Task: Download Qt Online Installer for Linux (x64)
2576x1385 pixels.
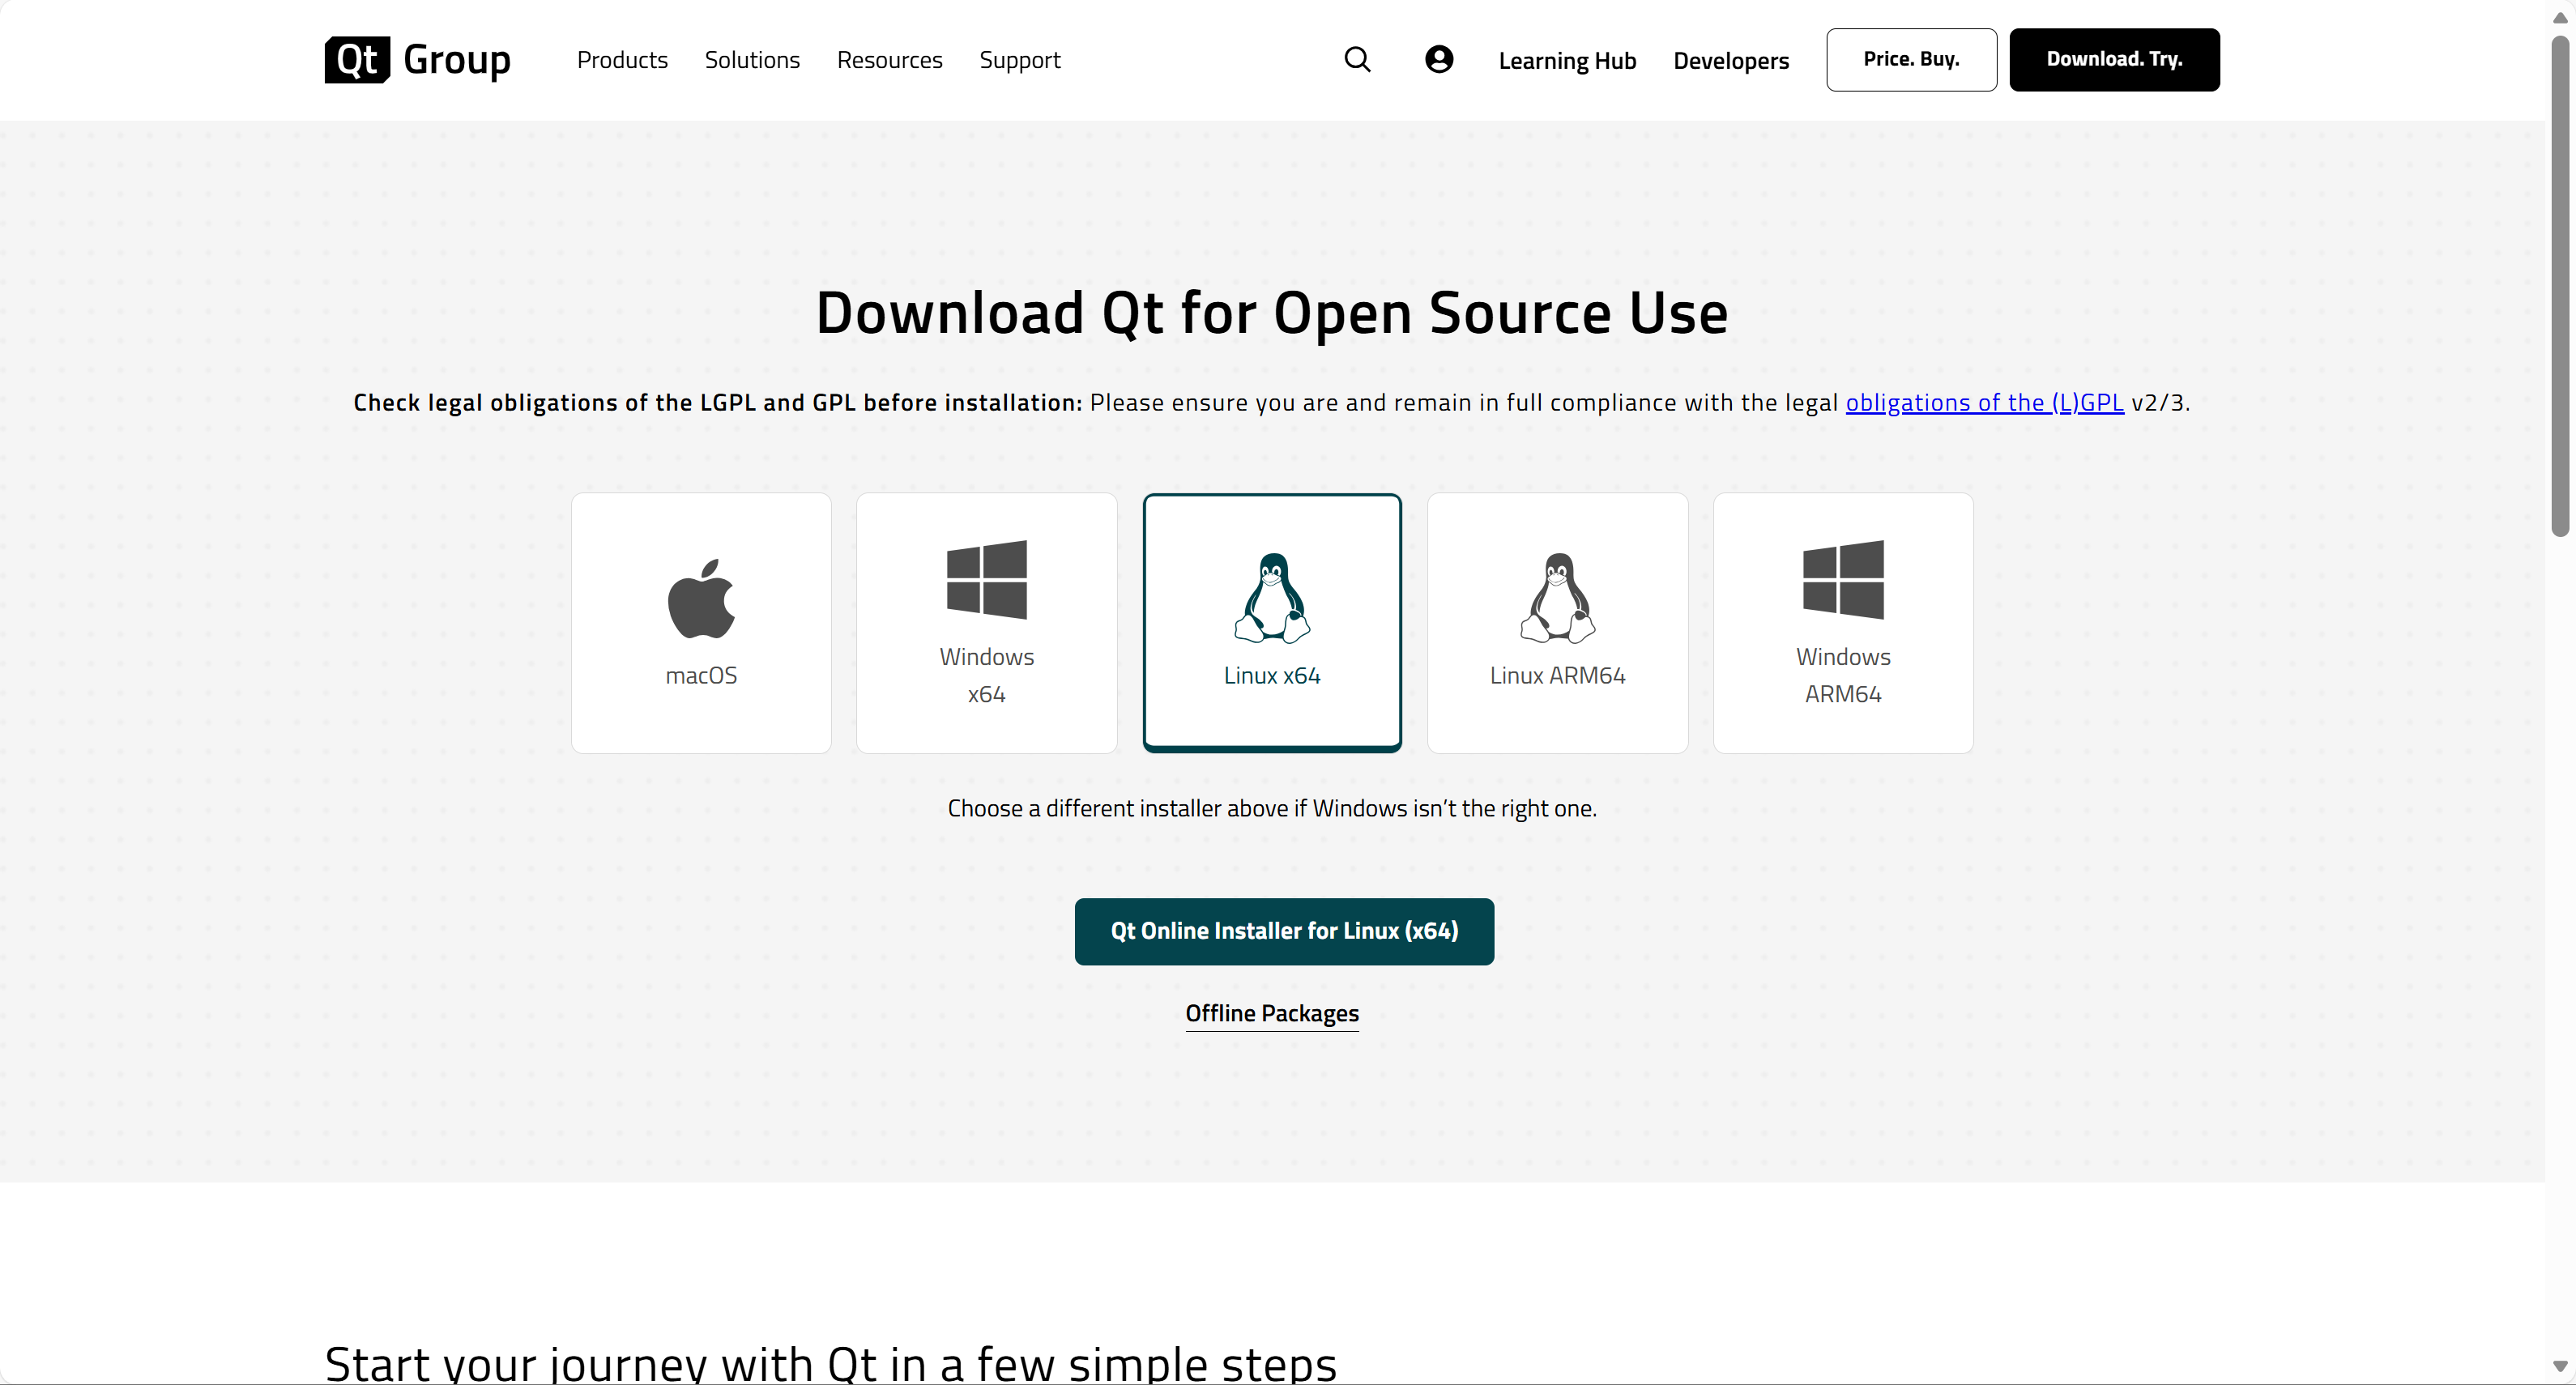Action: tap(1284, 931)
